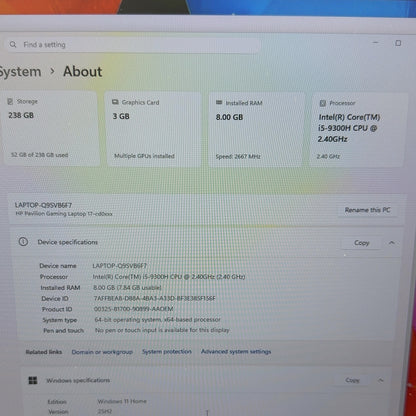Viewport: 416px width, 416px height.
Task: Select the Device ID value
Action: pos(154,298)
